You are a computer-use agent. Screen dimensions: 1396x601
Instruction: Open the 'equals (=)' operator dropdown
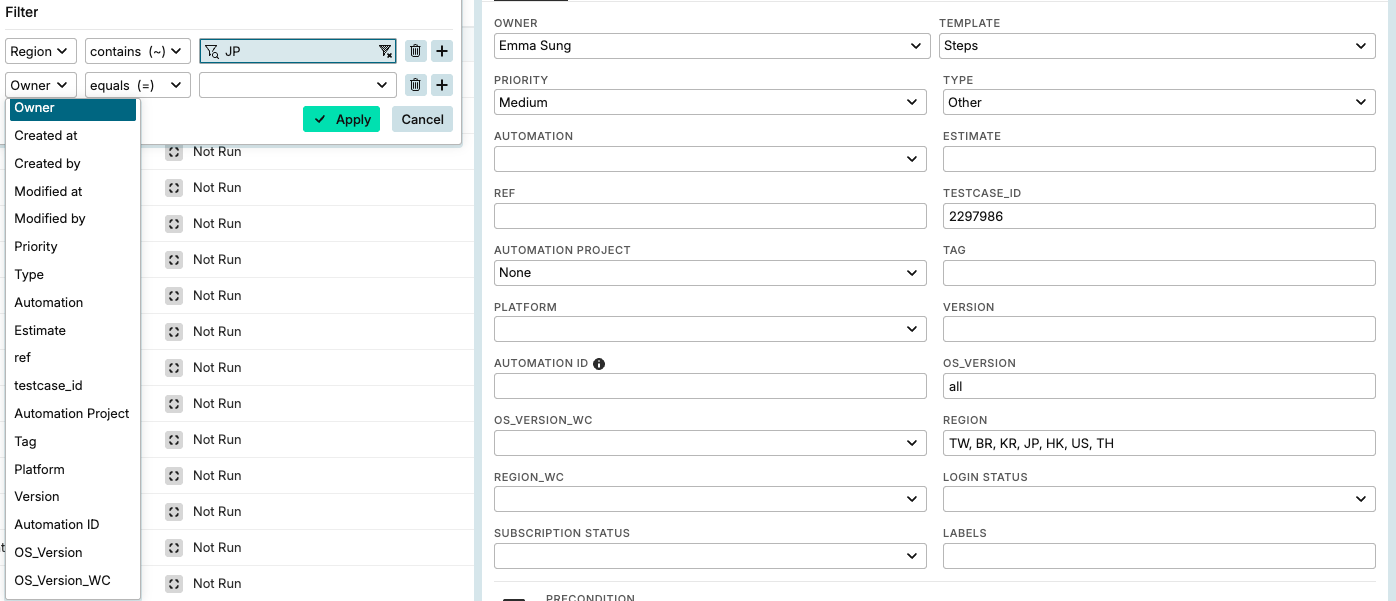(137, 85)
